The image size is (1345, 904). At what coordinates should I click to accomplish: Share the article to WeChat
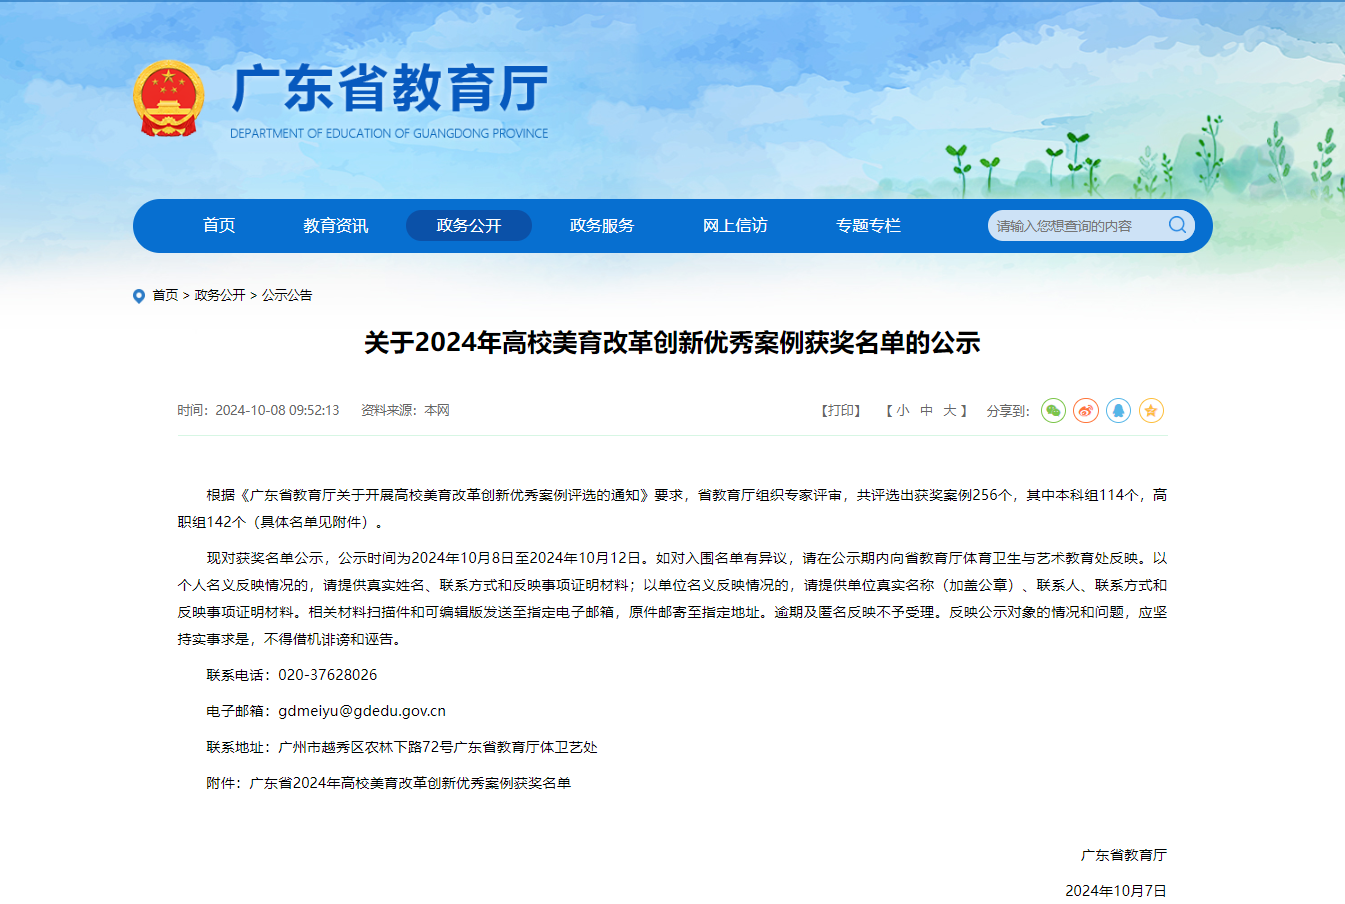pos(1053,411)
